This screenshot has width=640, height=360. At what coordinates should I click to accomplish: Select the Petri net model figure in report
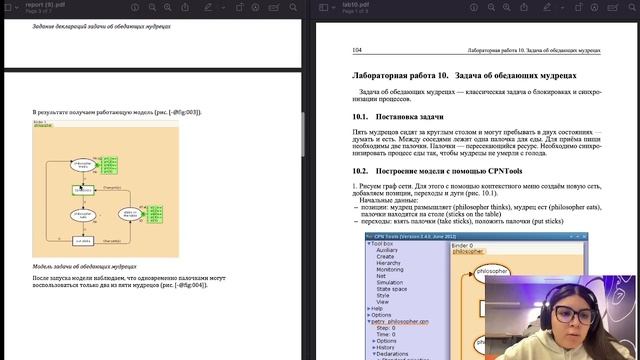106,189
